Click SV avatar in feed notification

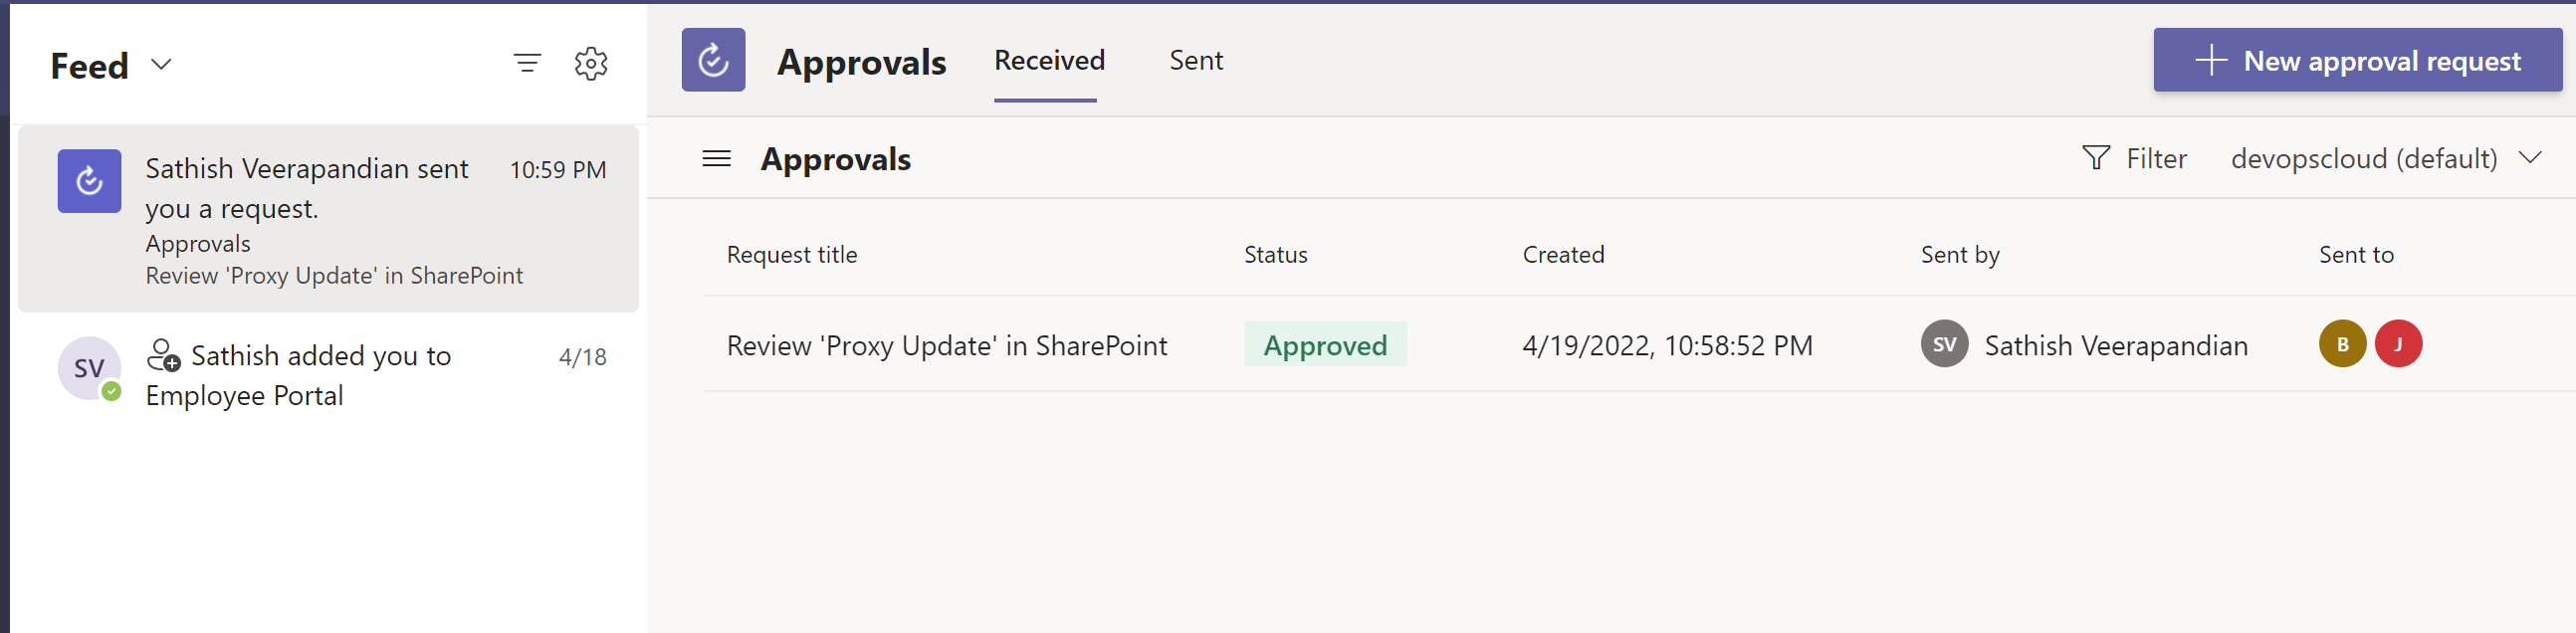pos(89,368)
